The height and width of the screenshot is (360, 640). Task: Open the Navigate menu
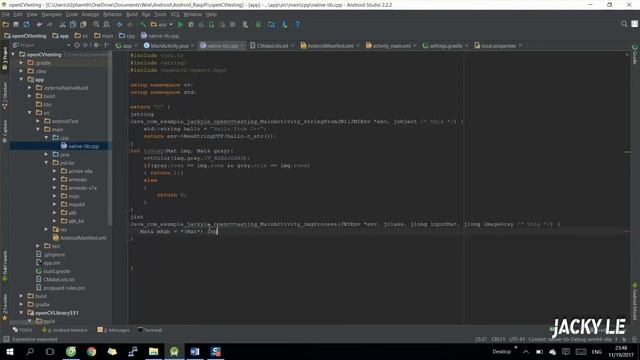pos(51,14)
